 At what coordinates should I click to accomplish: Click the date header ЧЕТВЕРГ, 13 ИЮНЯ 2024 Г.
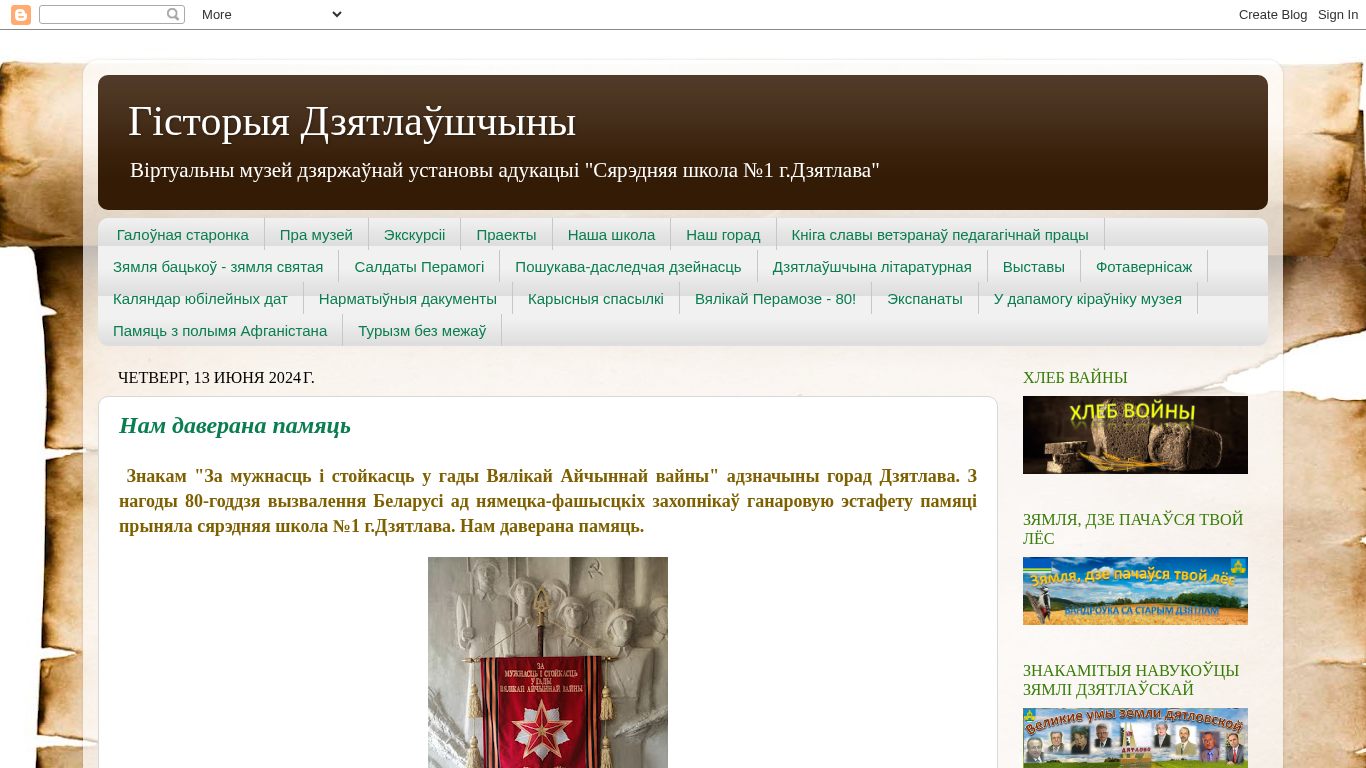pyautogui.click(x=216, y=378)
